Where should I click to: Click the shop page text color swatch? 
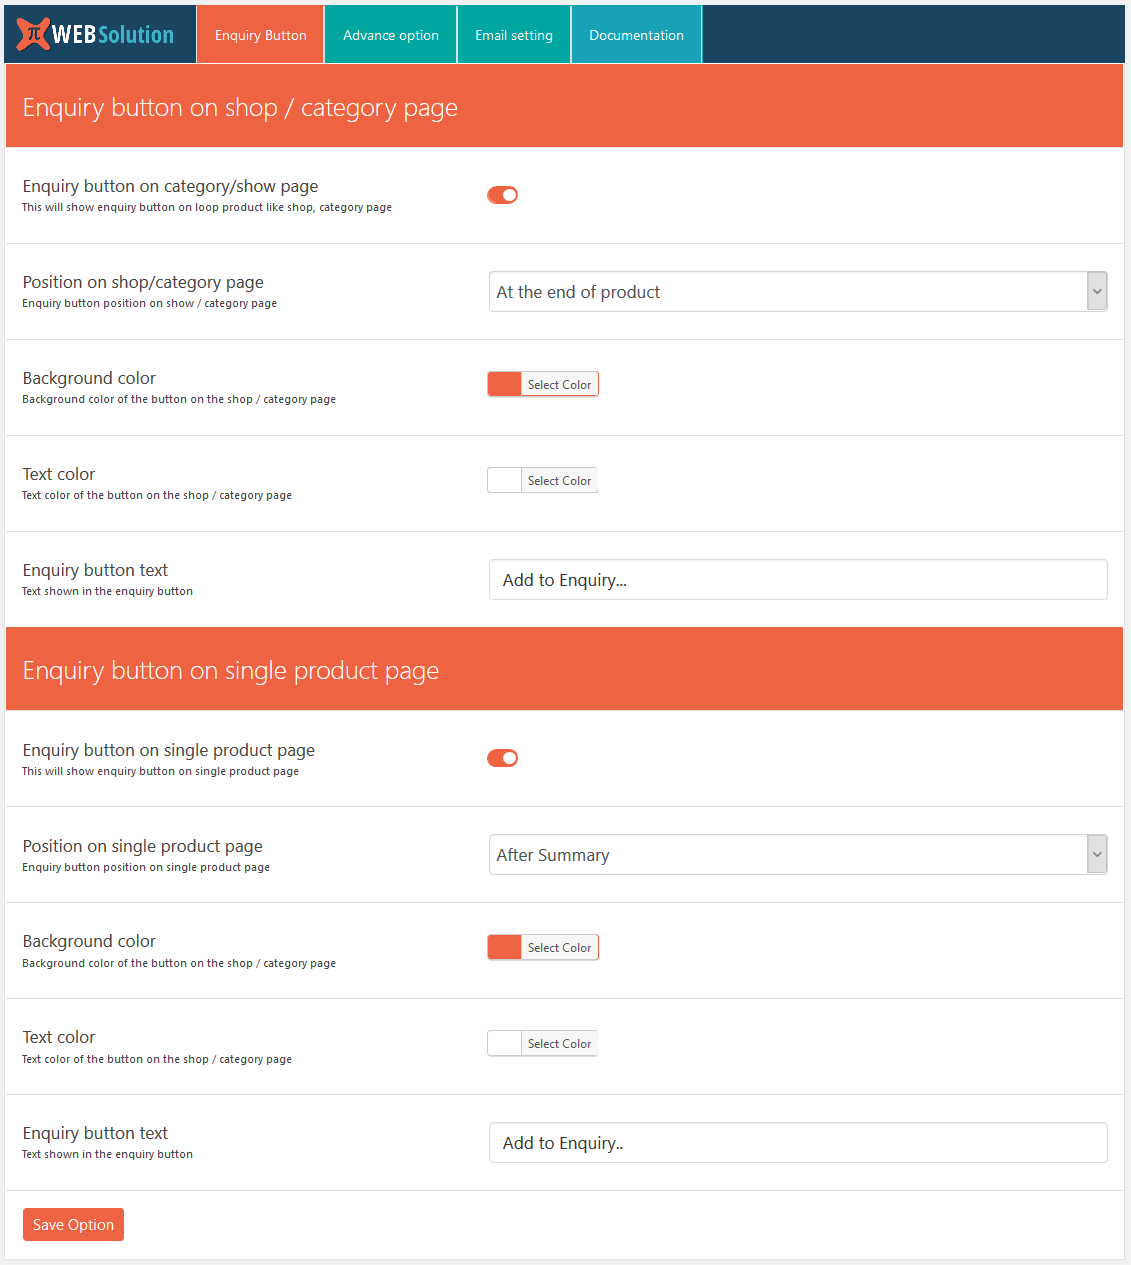pos(505,481)
